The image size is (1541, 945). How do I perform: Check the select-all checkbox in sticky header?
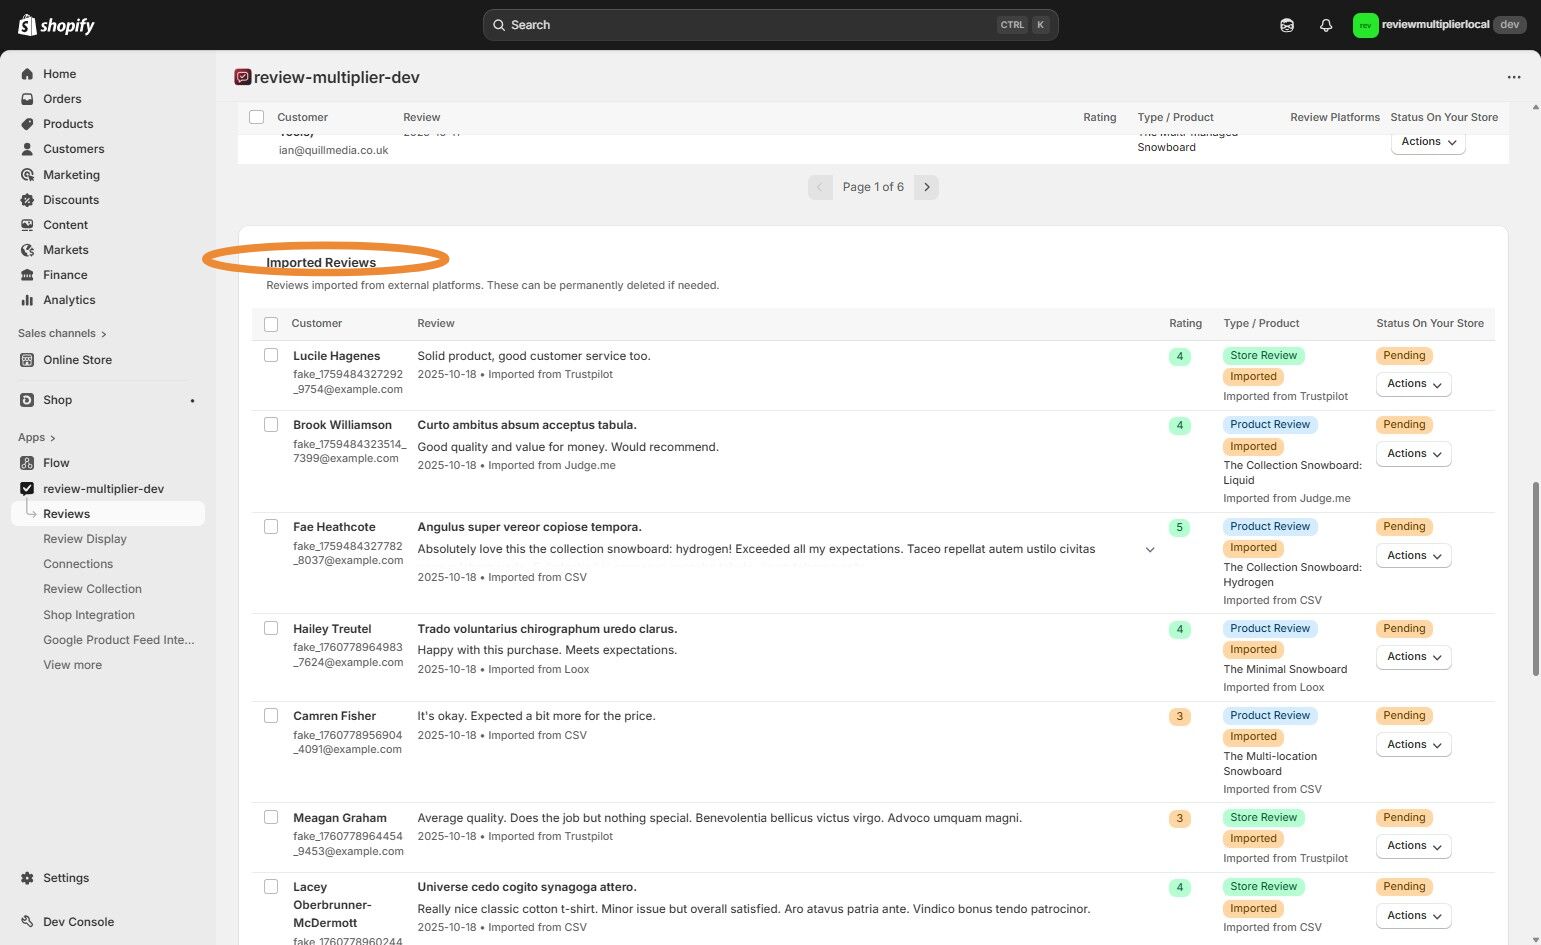point(257,117)
